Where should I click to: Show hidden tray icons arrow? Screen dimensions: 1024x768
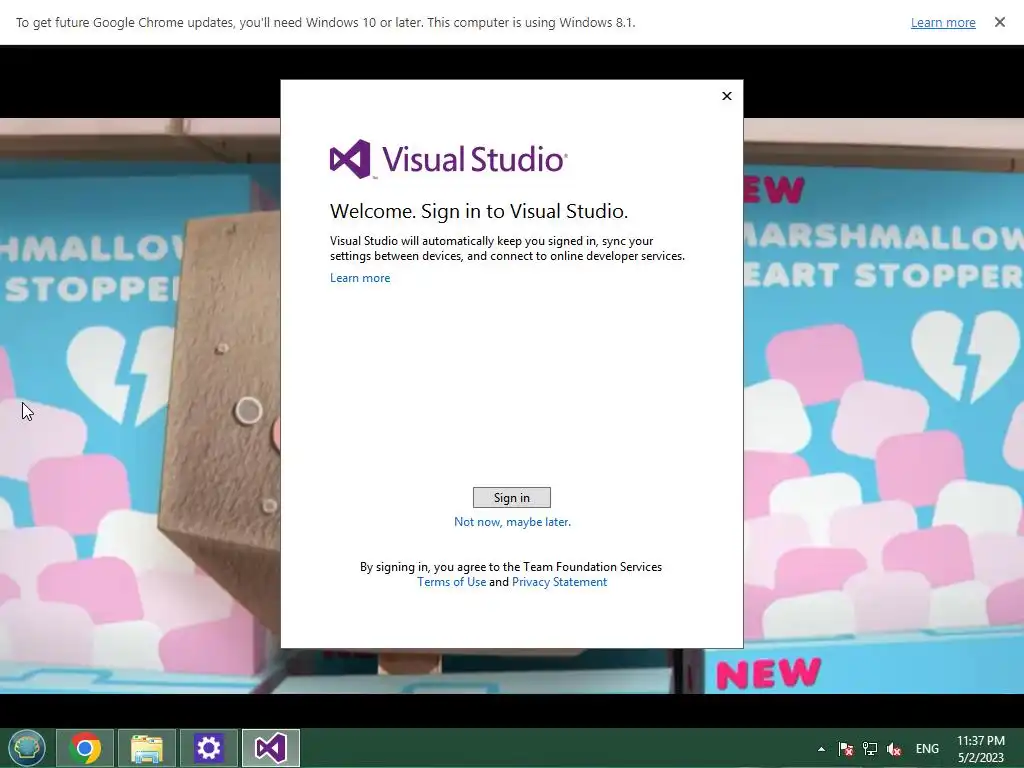coord(821,749)
